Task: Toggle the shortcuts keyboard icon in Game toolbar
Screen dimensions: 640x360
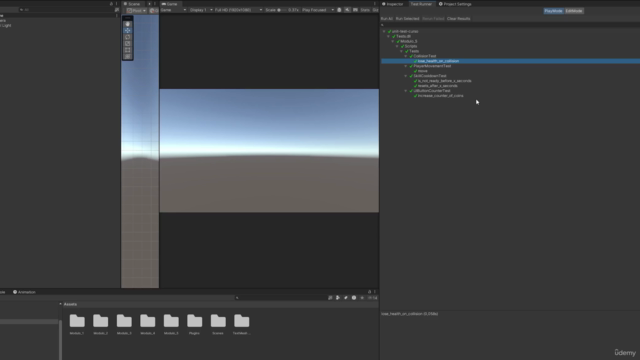Action: pos(355,10)
